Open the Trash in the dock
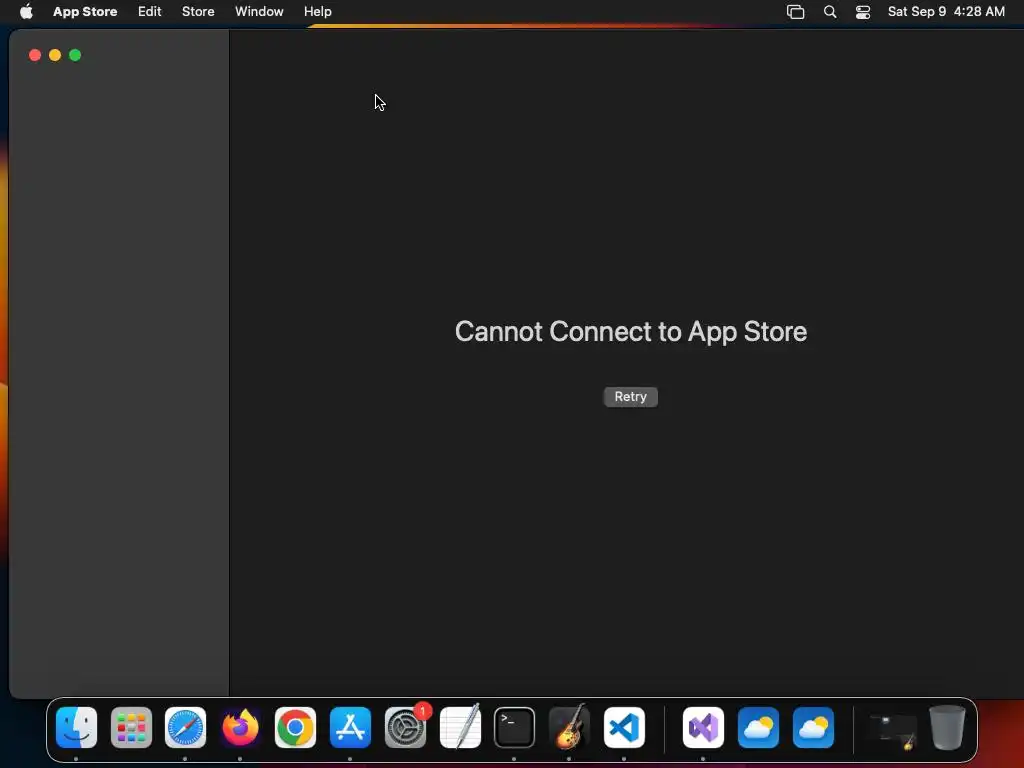The height and width of the screenshot is (768, 1024). (x=947, y=728)
